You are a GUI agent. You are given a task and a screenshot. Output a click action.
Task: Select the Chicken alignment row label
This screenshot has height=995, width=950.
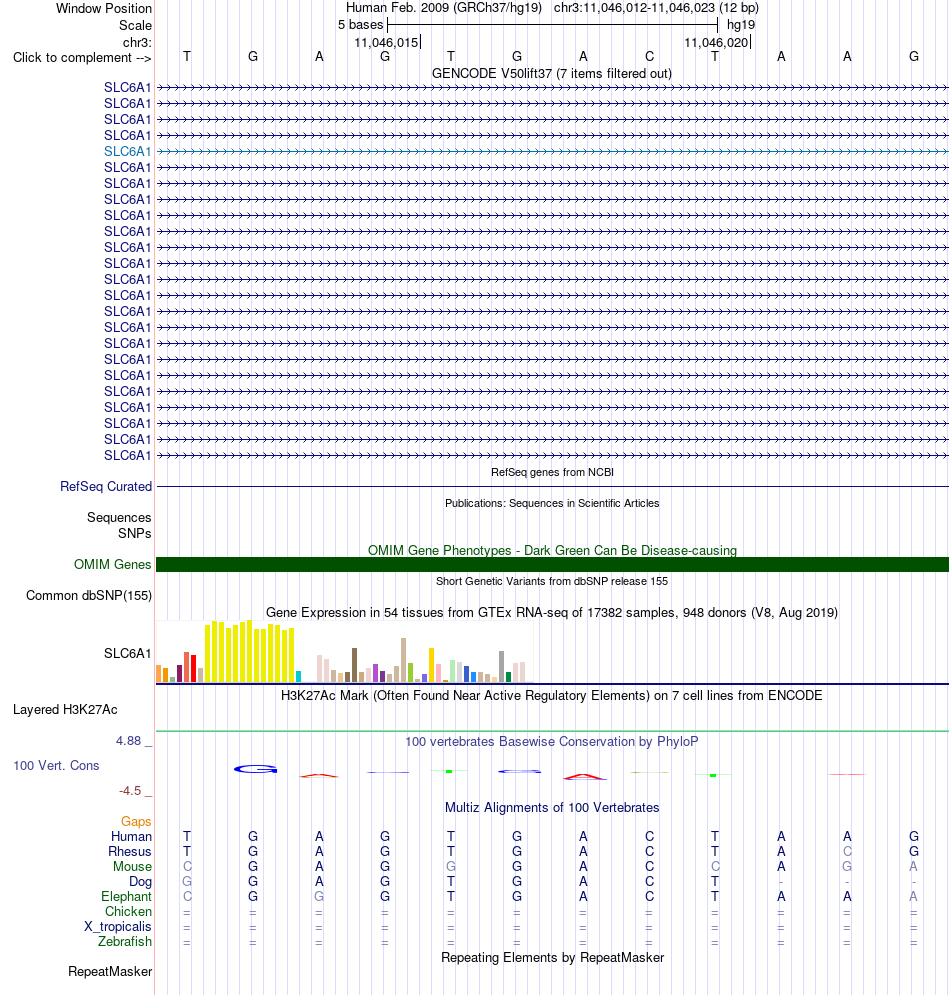tap(128, 912)
